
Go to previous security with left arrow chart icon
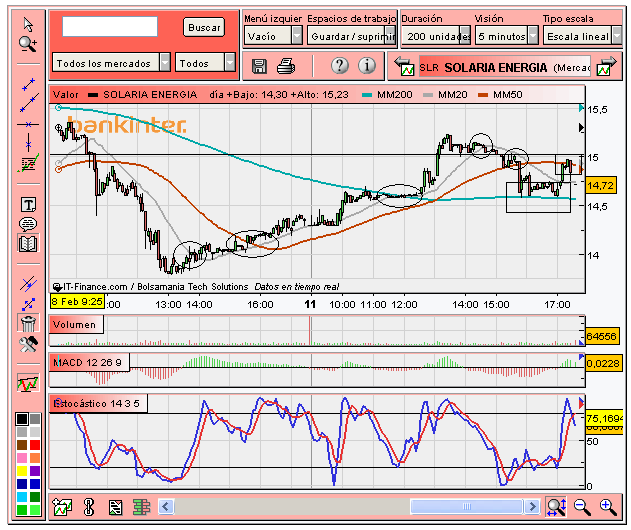tap(404, 66)
